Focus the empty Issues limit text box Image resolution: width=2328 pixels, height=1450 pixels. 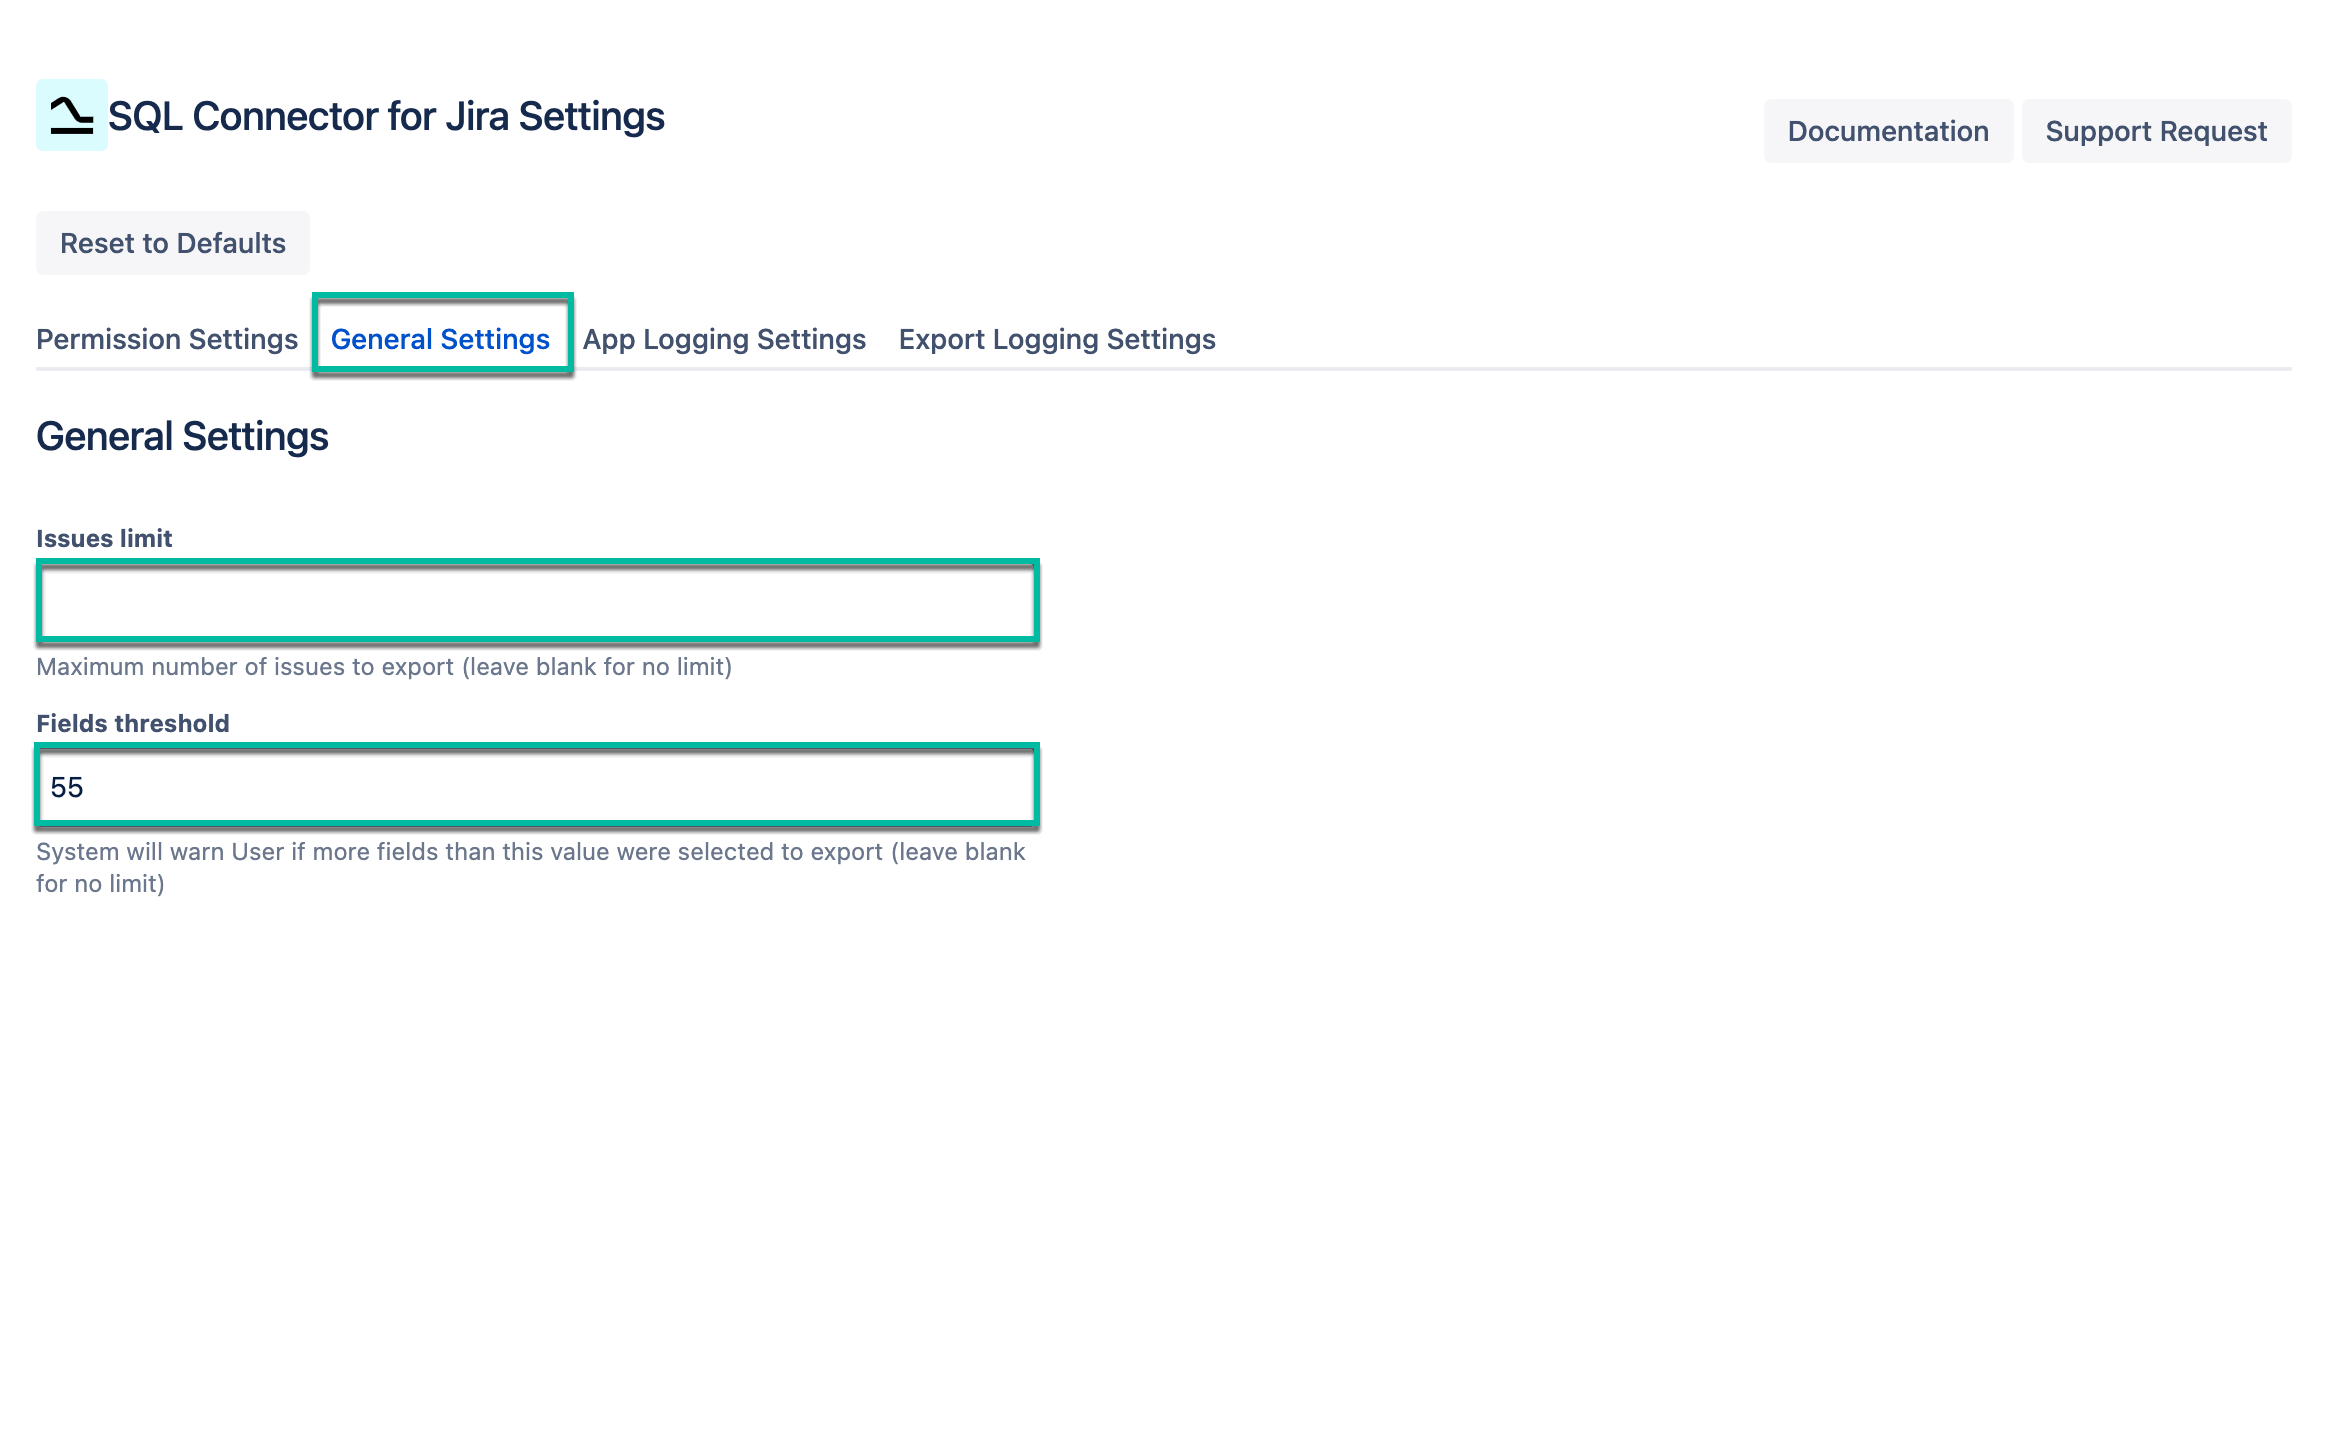tap(537, 601)
